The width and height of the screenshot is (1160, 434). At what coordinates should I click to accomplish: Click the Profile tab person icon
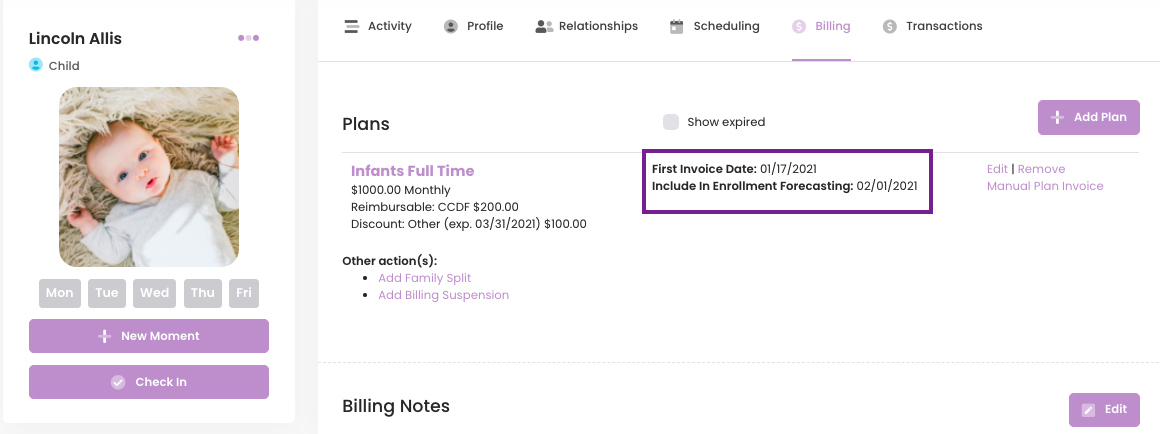point(451,27)
